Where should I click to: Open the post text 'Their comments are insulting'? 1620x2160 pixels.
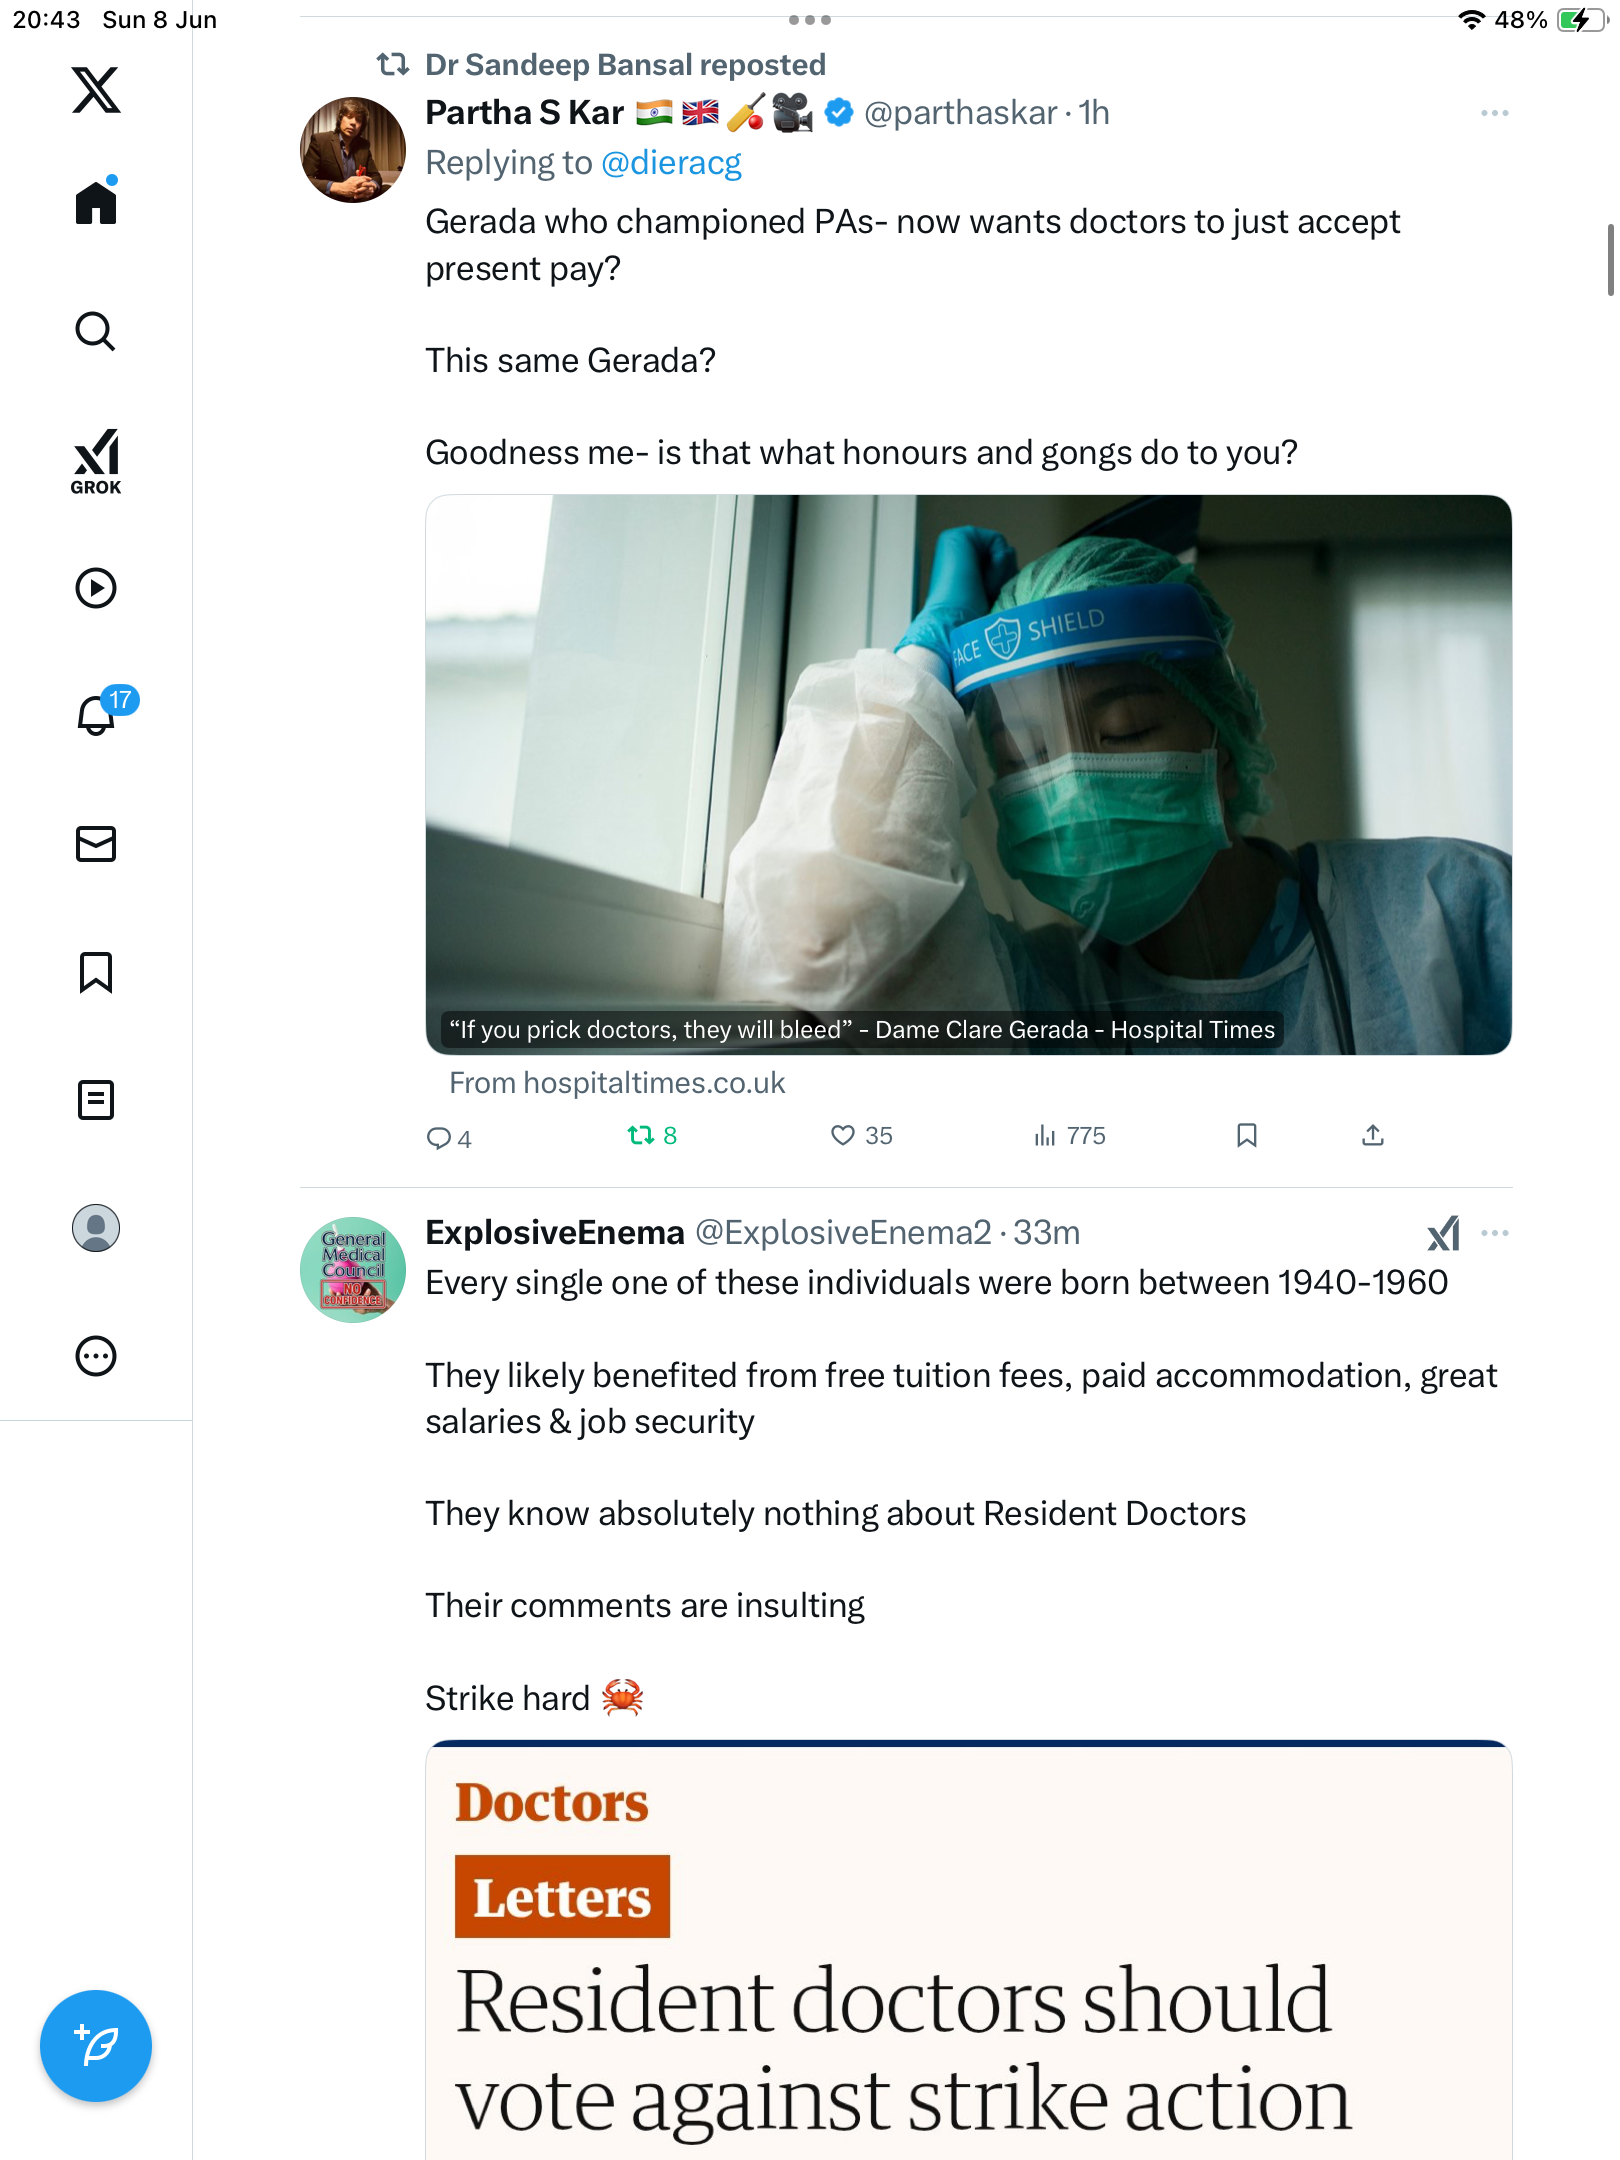pyautogui.click(x=645, y=1606)
